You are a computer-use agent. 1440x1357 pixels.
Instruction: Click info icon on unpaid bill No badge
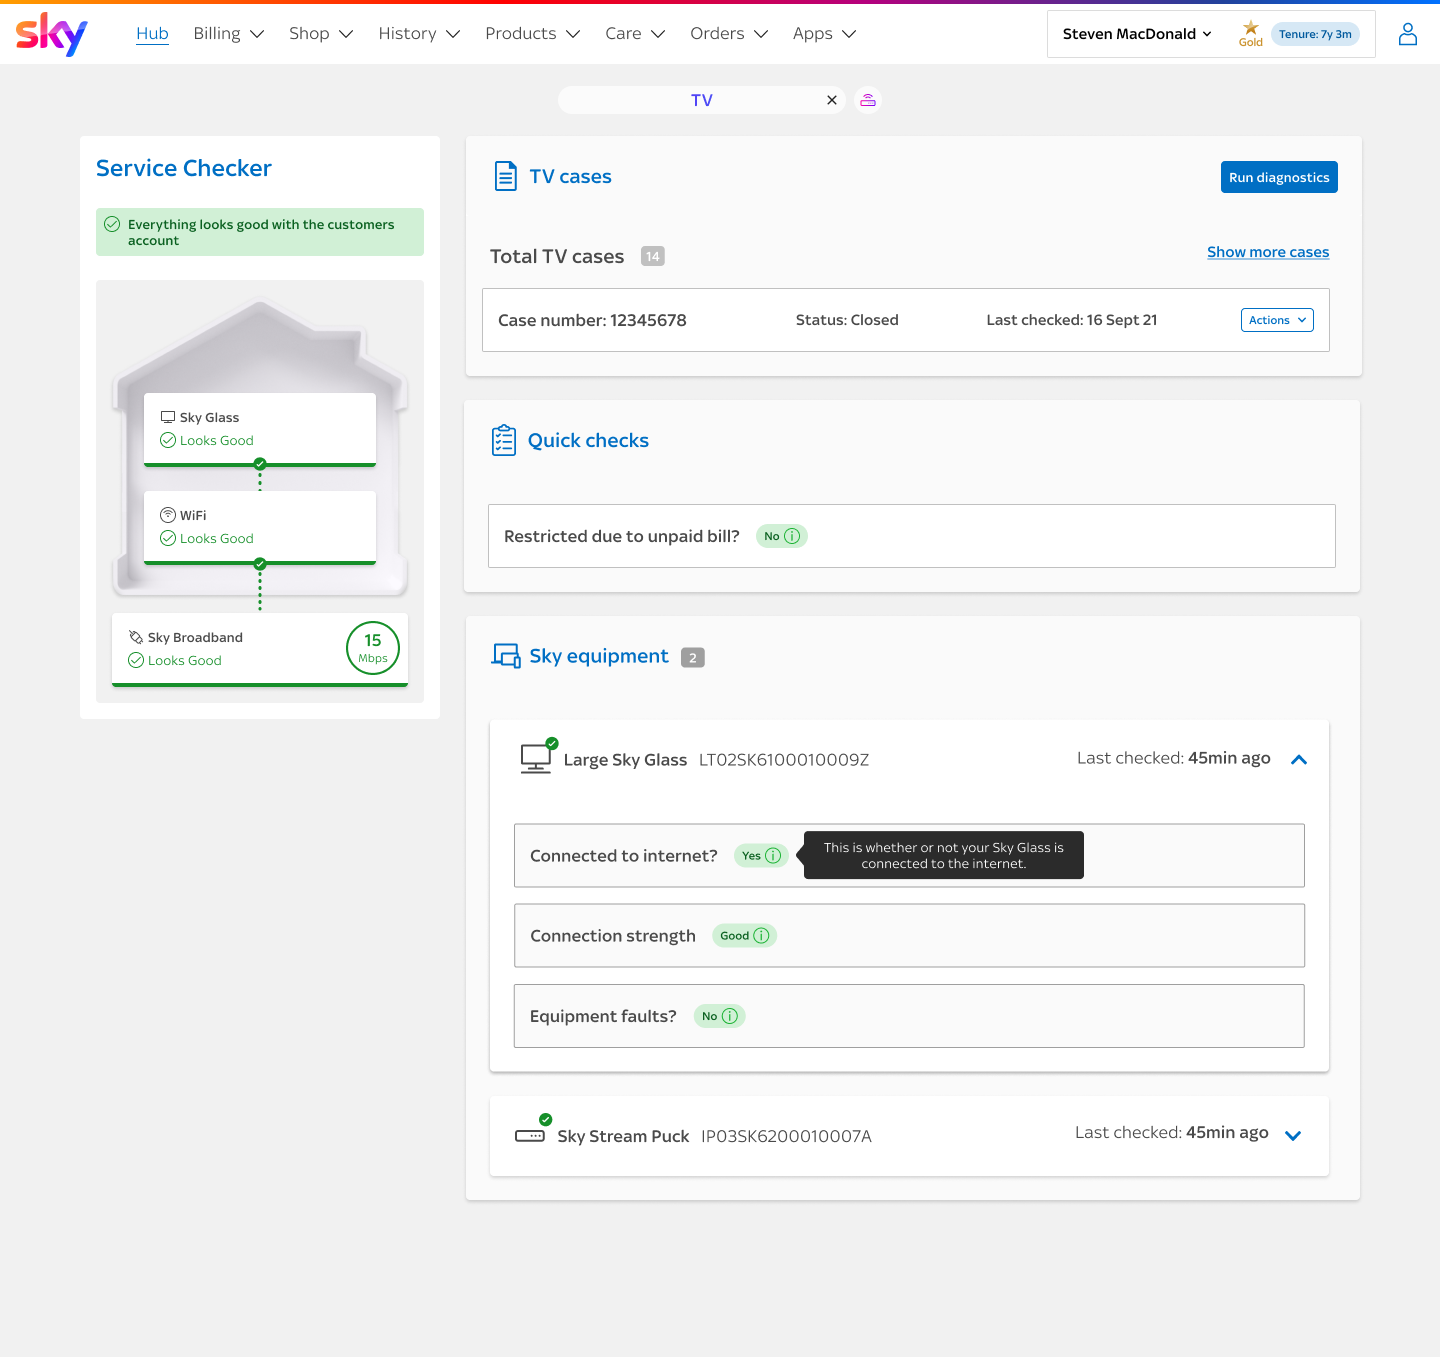(x=792, y=536)
